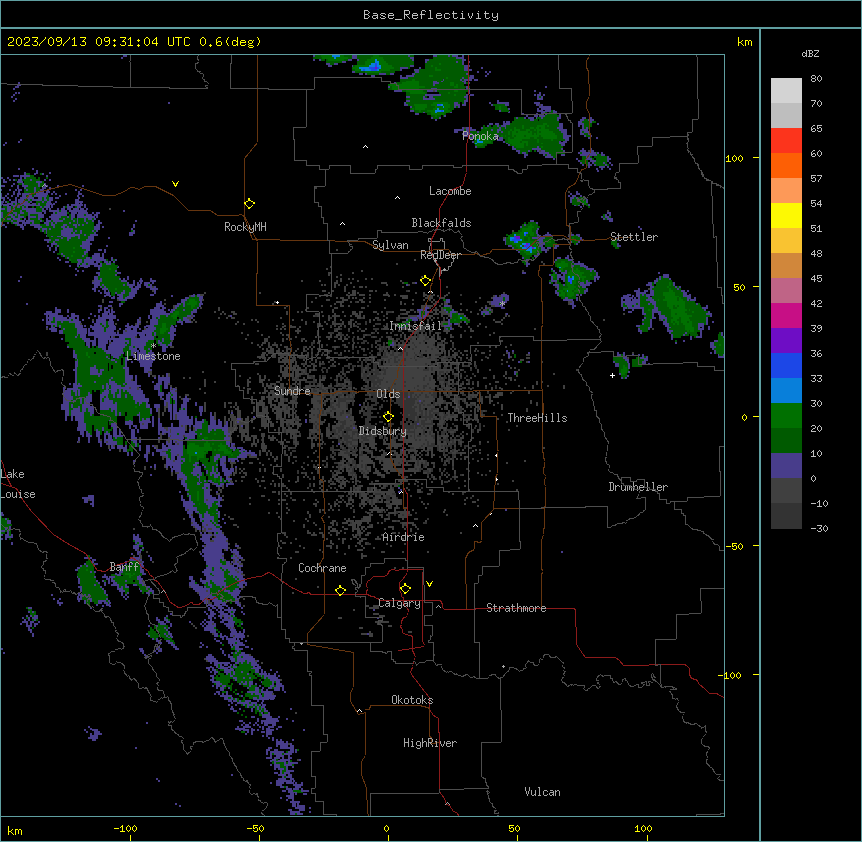Click the RedDeer label

440,255
